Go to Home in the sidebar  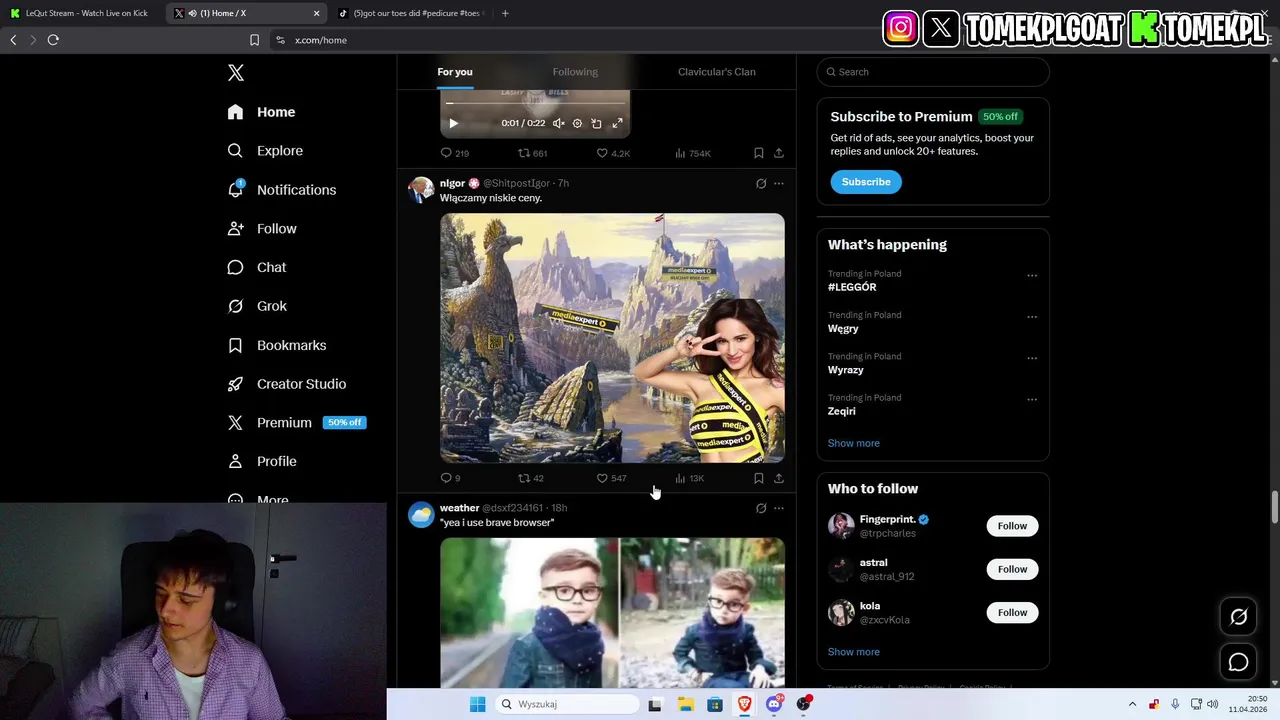point(262,112)
